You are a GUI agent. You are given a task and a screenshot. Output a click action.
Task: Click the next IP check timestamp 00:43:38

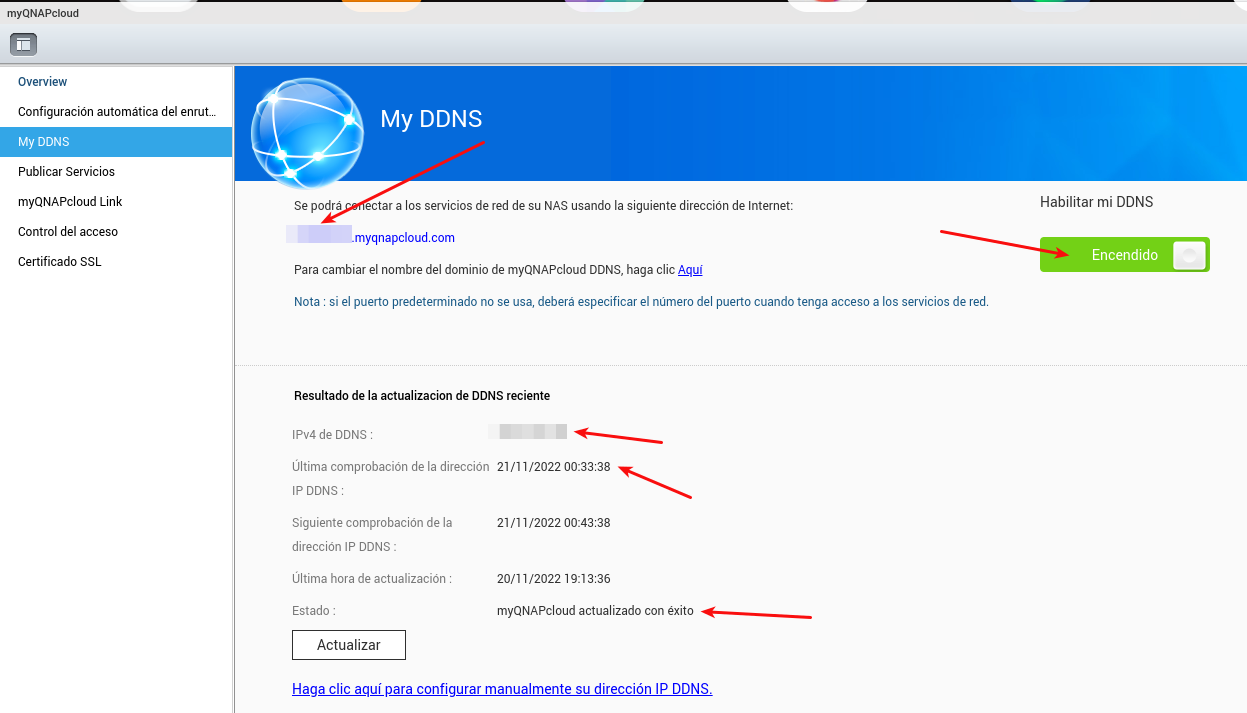tap(553, 523)
